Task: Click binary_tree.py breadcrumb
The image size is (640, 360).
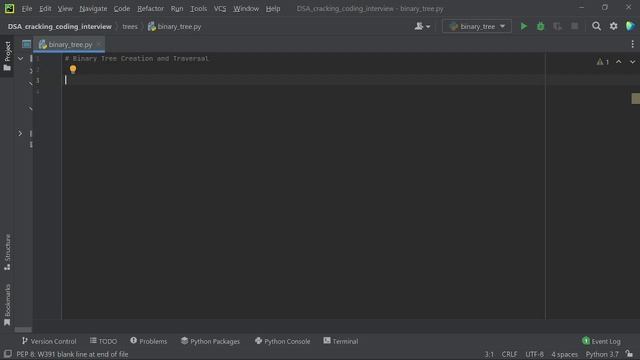Action: coord(174,27)
